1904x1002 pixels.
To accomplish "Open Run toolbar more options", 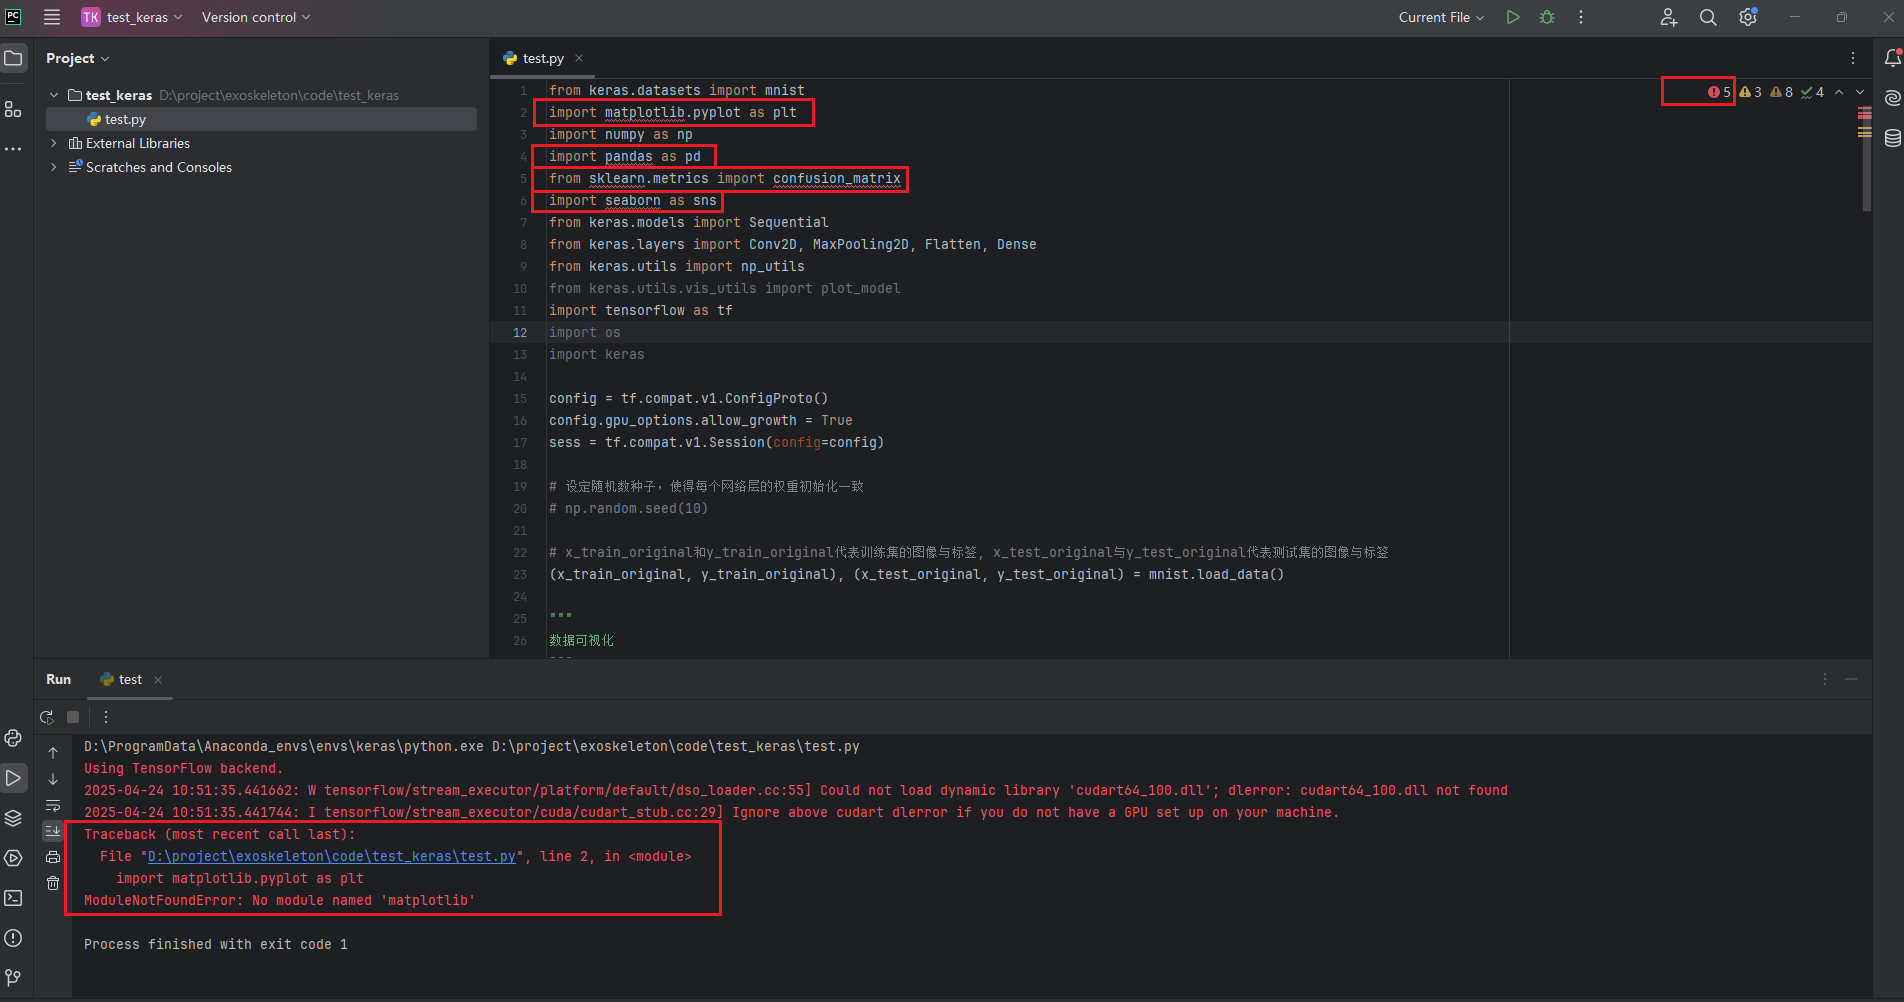I will tap(106, 717).
